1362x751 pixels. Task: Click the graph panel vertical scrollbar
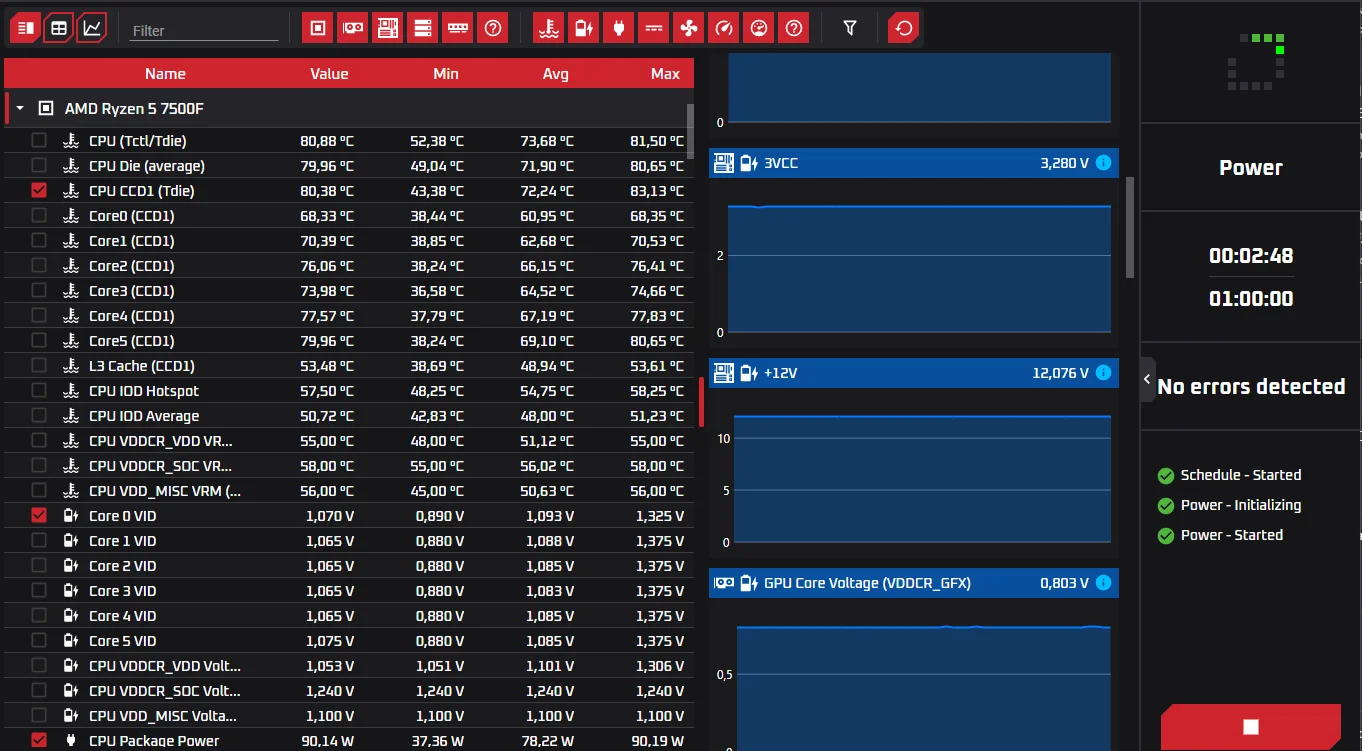coord(1131,228)
